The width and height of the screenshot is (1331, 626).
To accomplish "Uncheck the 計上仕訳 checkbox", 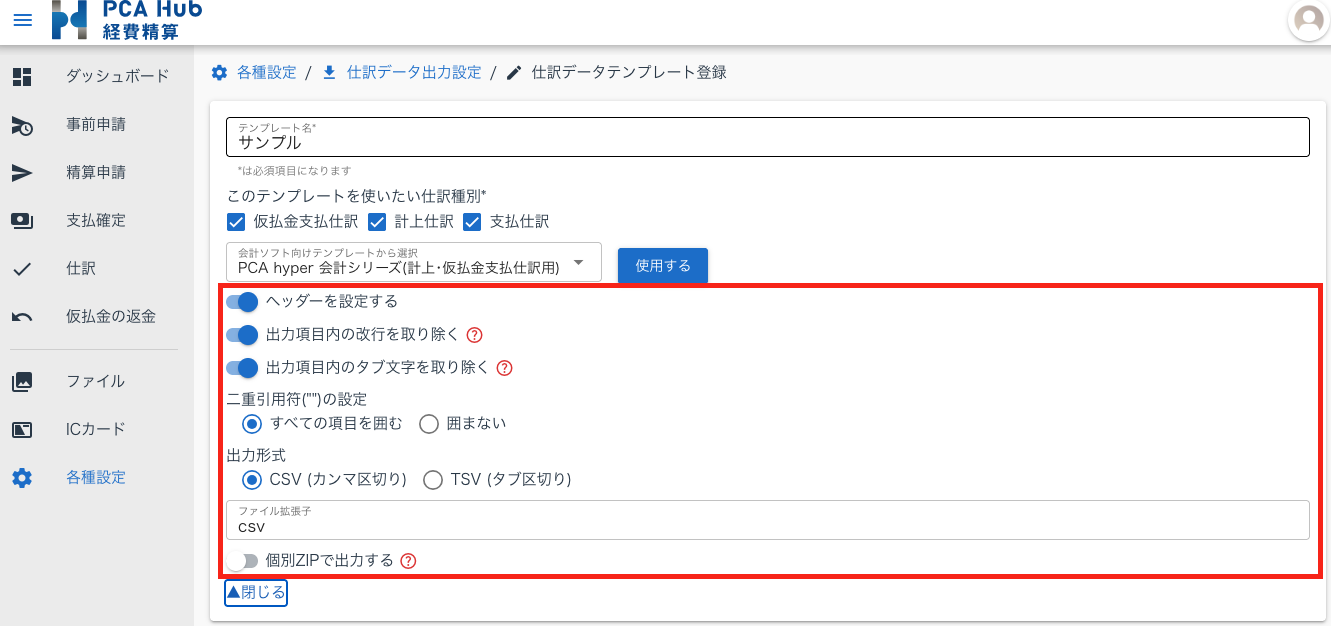I will 377,222.
